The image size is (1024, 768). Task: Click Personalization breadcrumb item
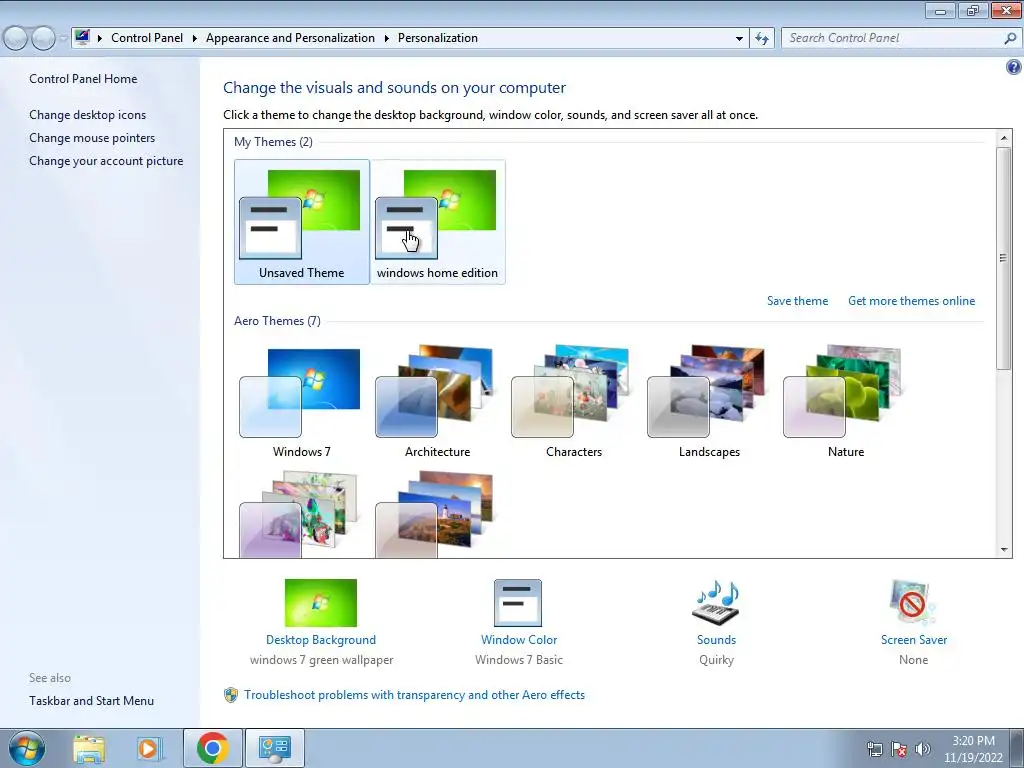(x=438, y=38)
